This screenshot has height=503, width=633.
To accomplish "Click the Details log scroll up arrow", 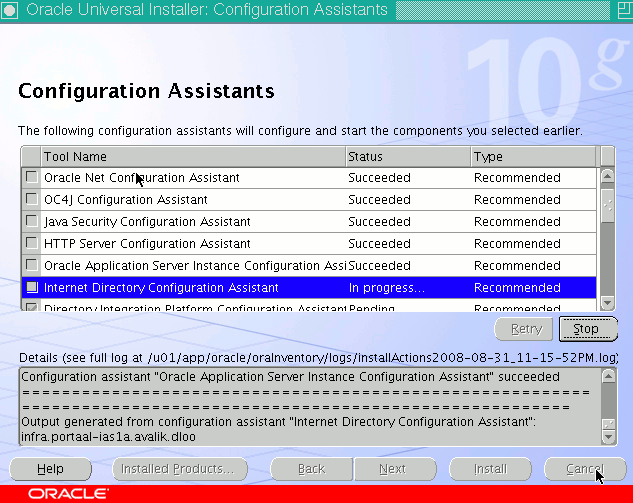I will click(608, 377).
